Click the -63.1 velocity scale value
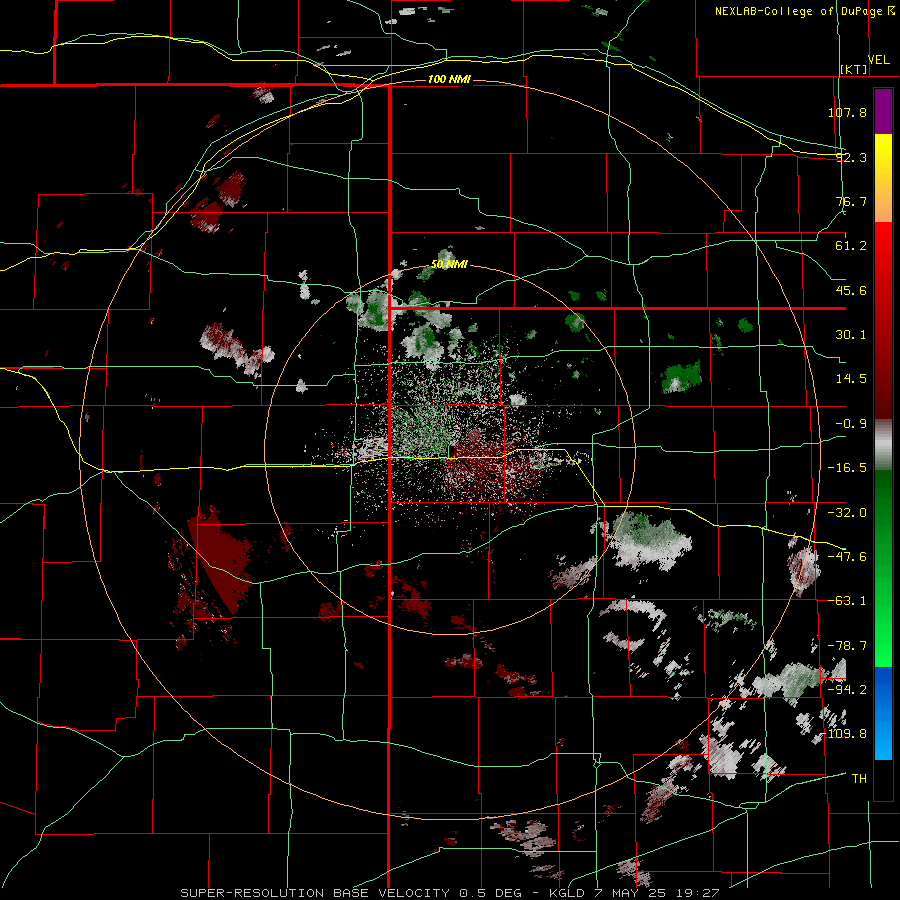900x900 pixels. [x=847, y=601]
